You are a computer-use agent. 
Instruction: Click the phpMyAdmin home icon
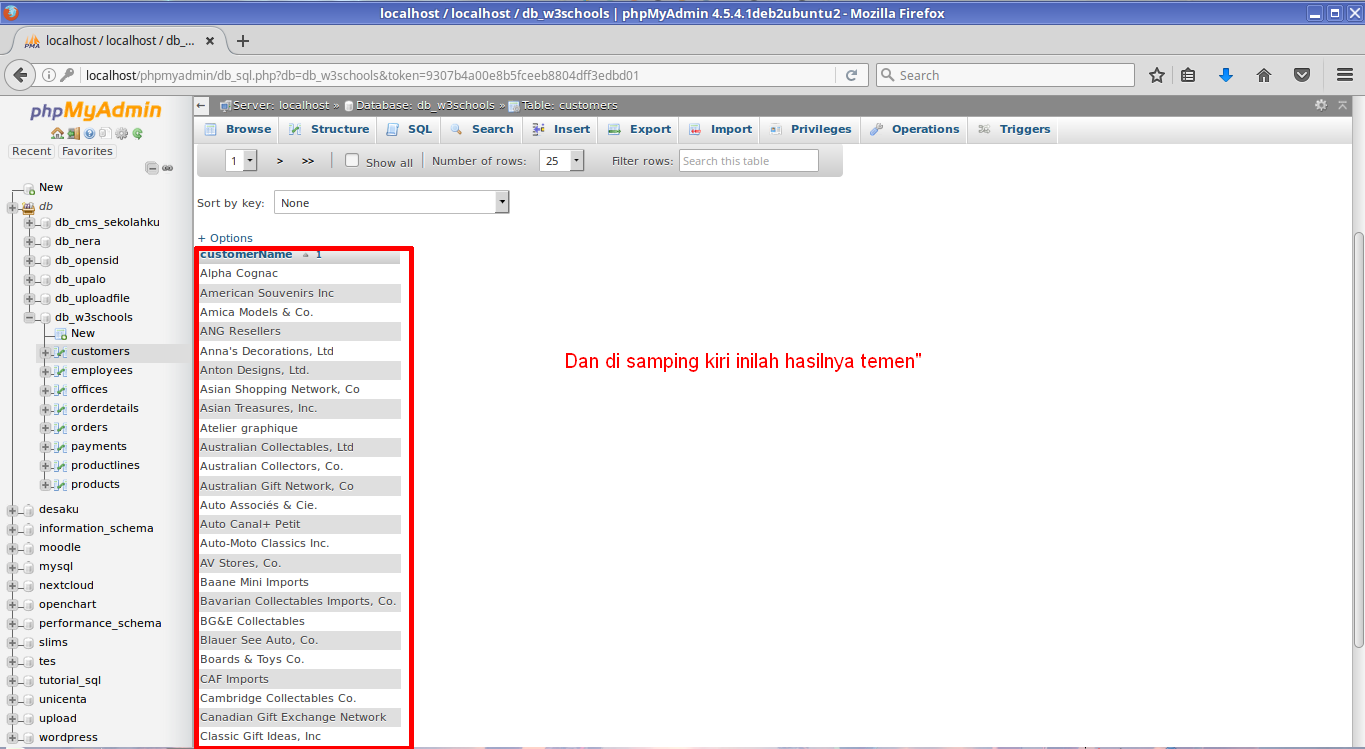tap(57, 133)
